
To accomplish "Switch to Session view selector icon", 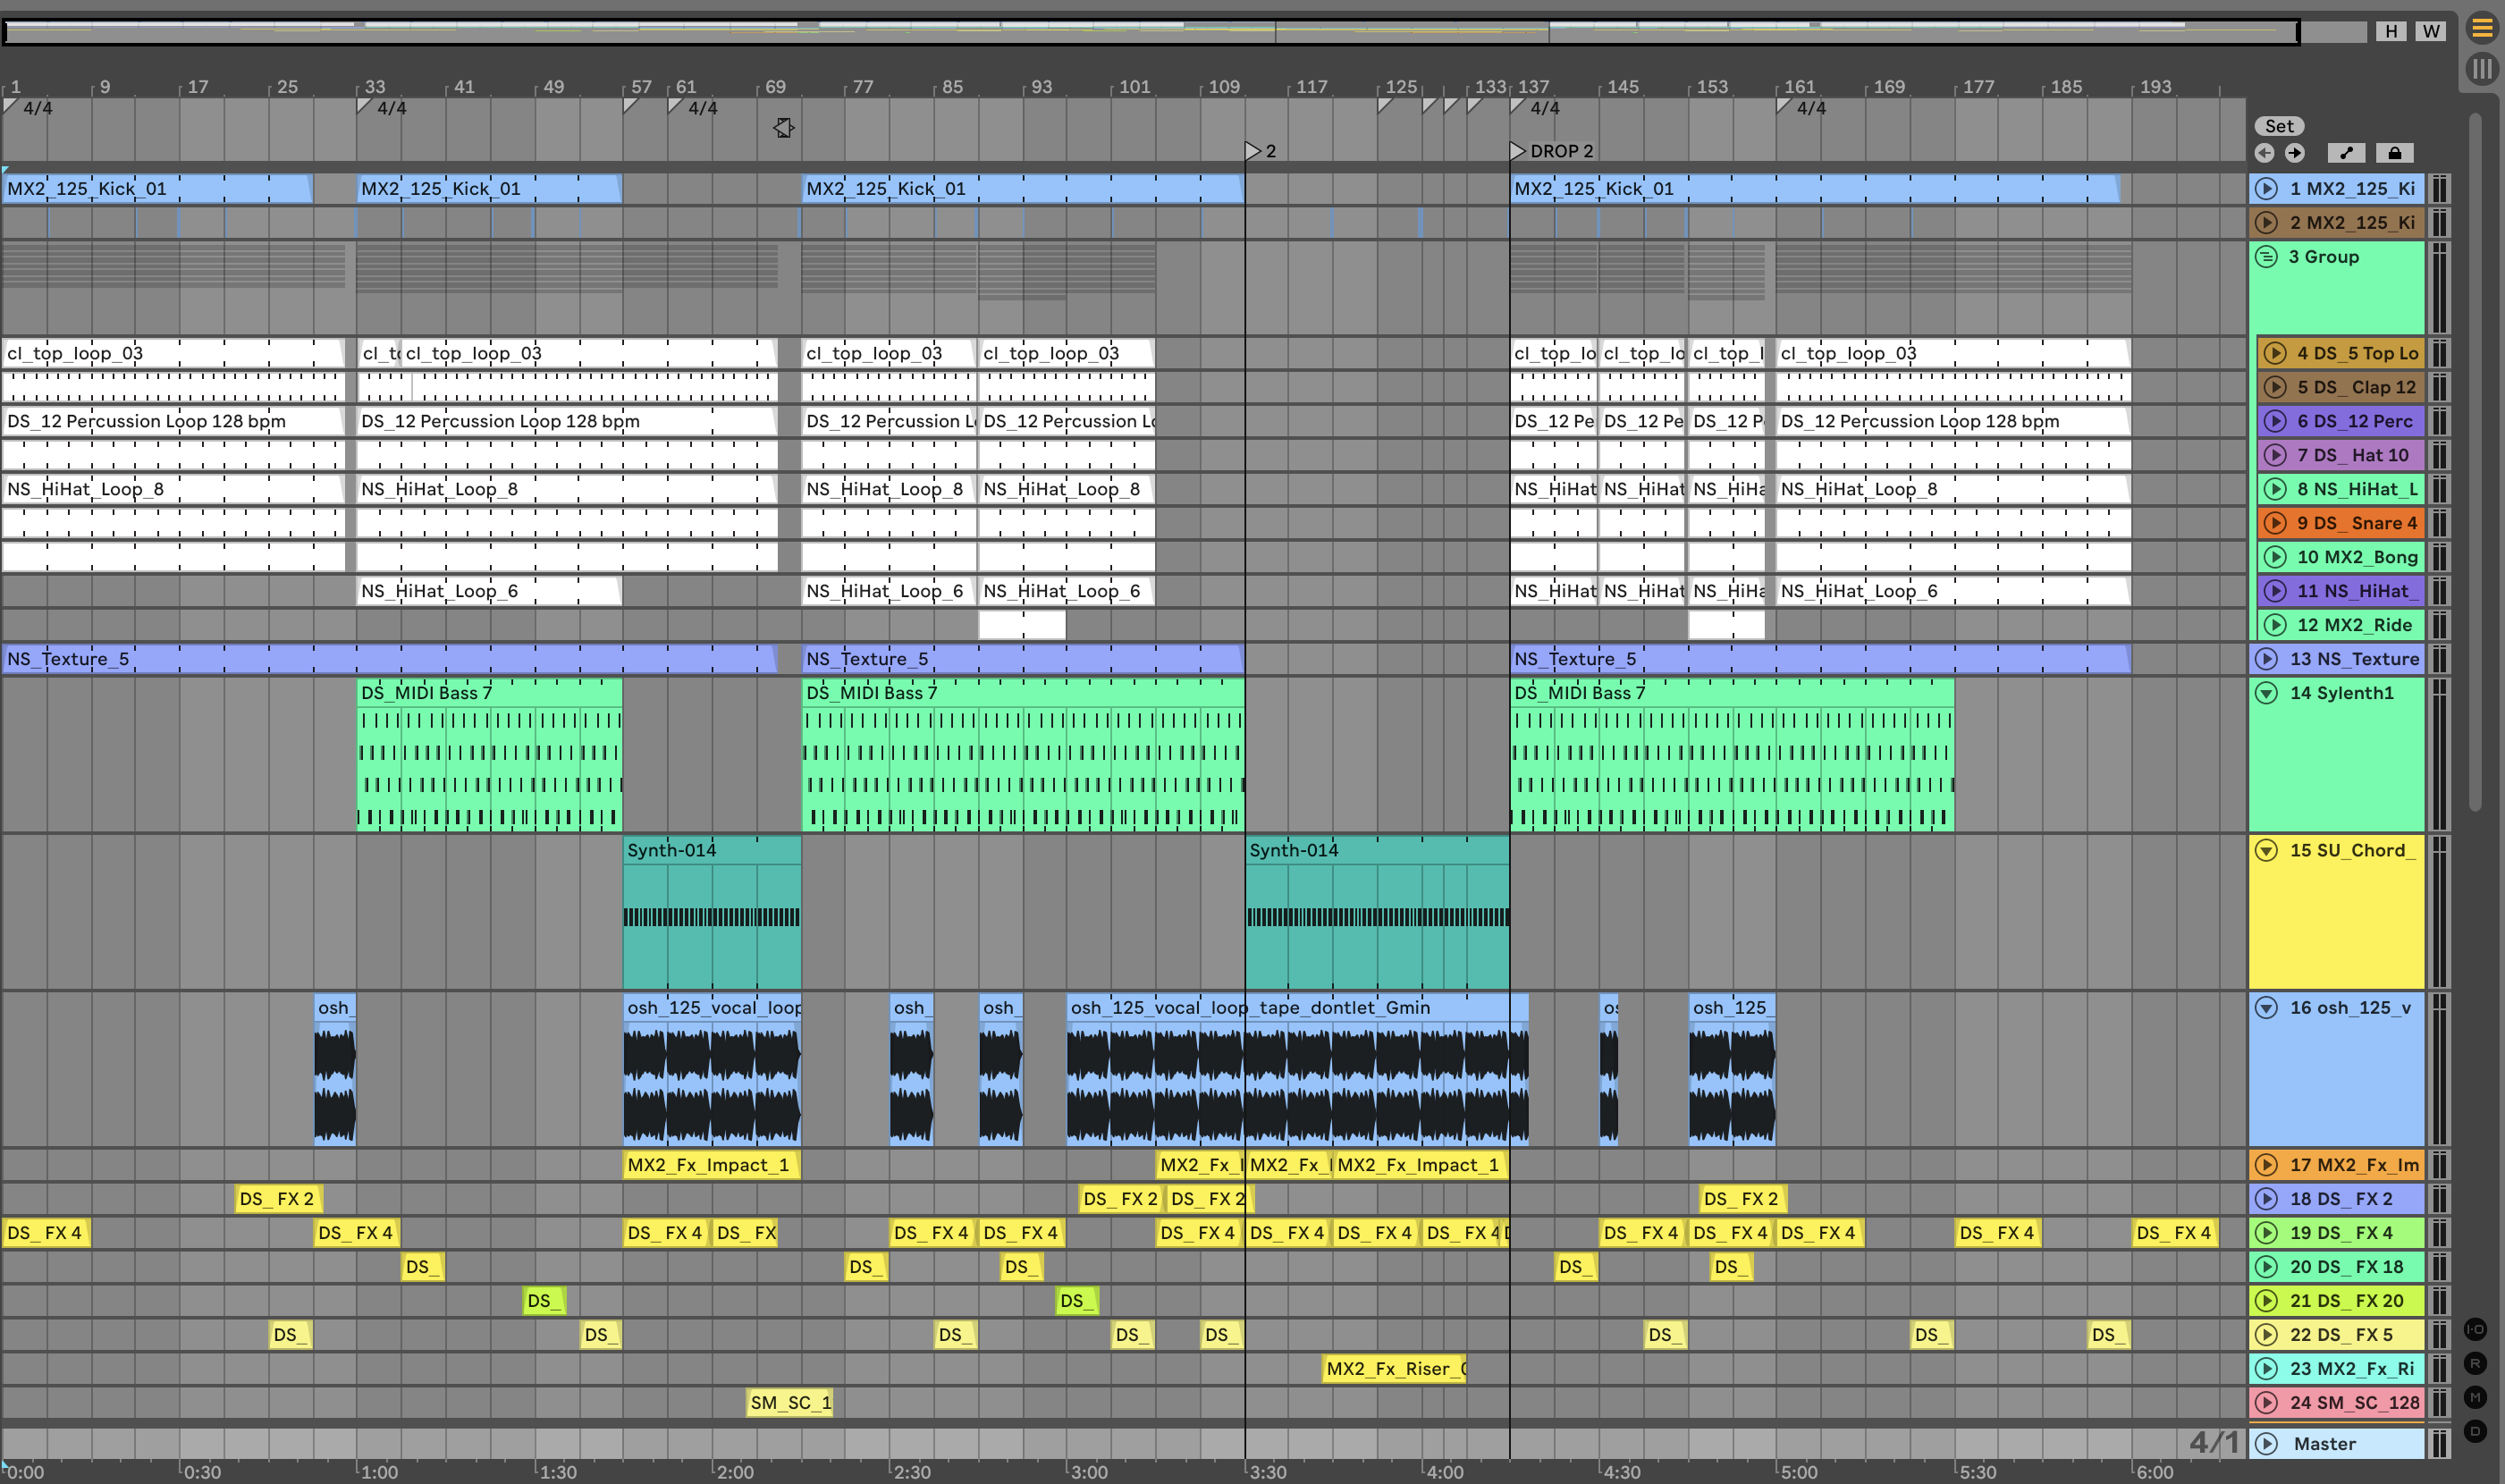I will point(2481,69).
